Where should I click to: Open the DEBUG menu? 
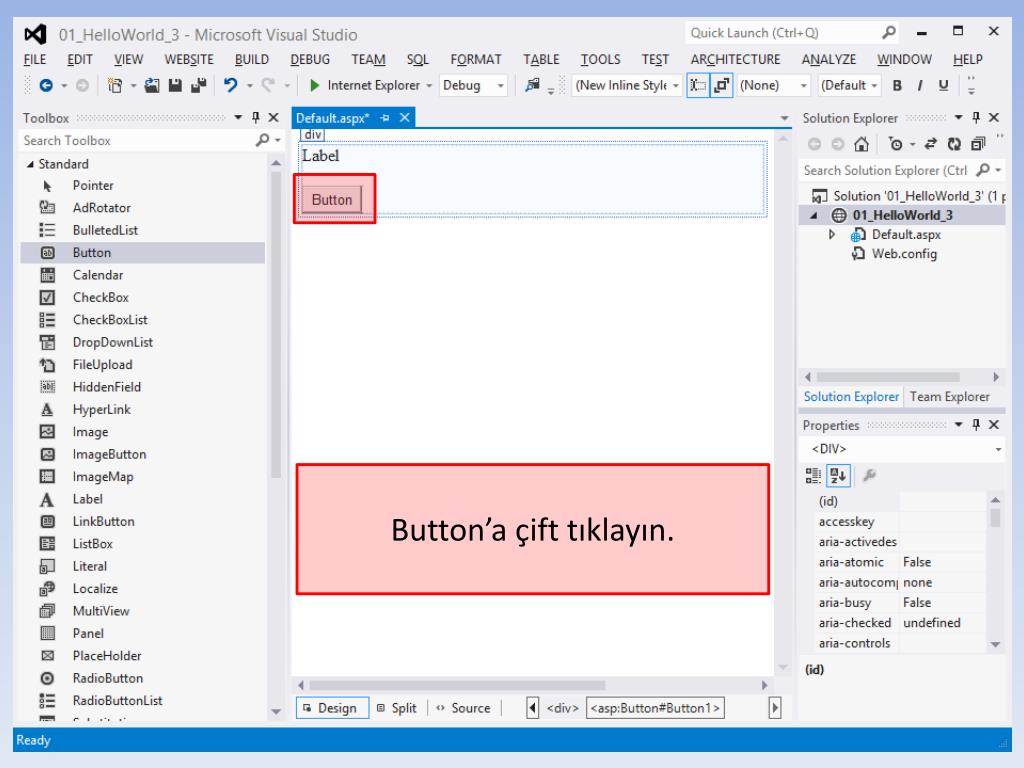[310, 59]
